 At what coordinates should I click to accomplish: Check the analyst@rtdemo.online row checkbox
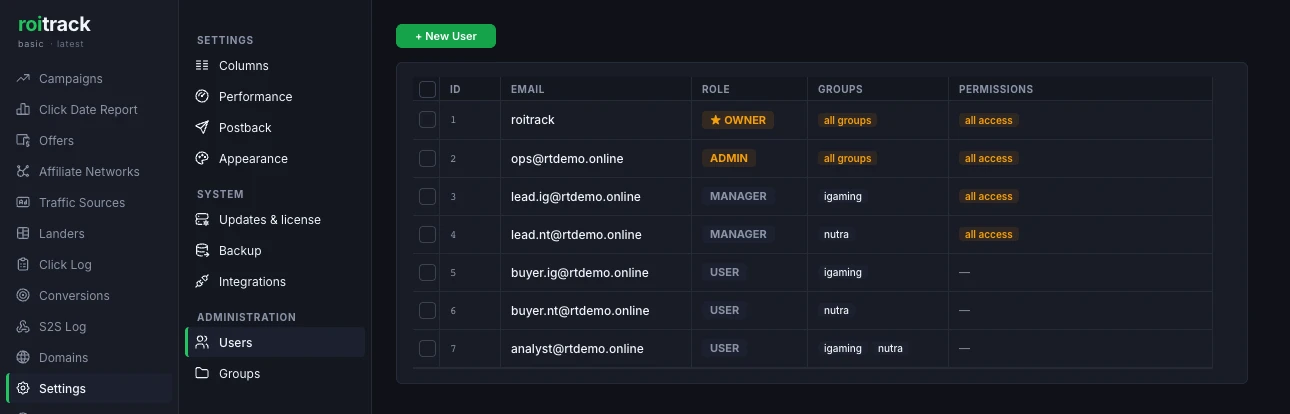(x=427, y=348)
